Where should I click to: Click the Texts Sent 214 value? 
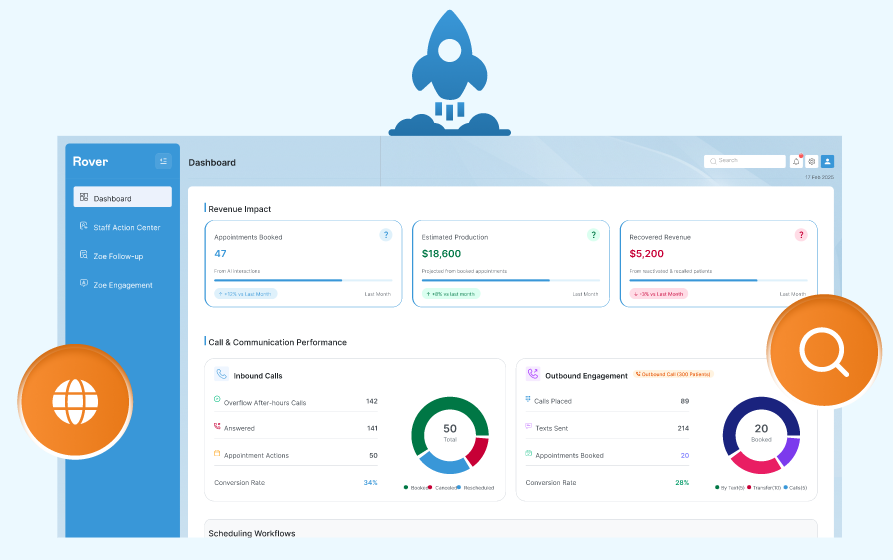pos(683,428)
